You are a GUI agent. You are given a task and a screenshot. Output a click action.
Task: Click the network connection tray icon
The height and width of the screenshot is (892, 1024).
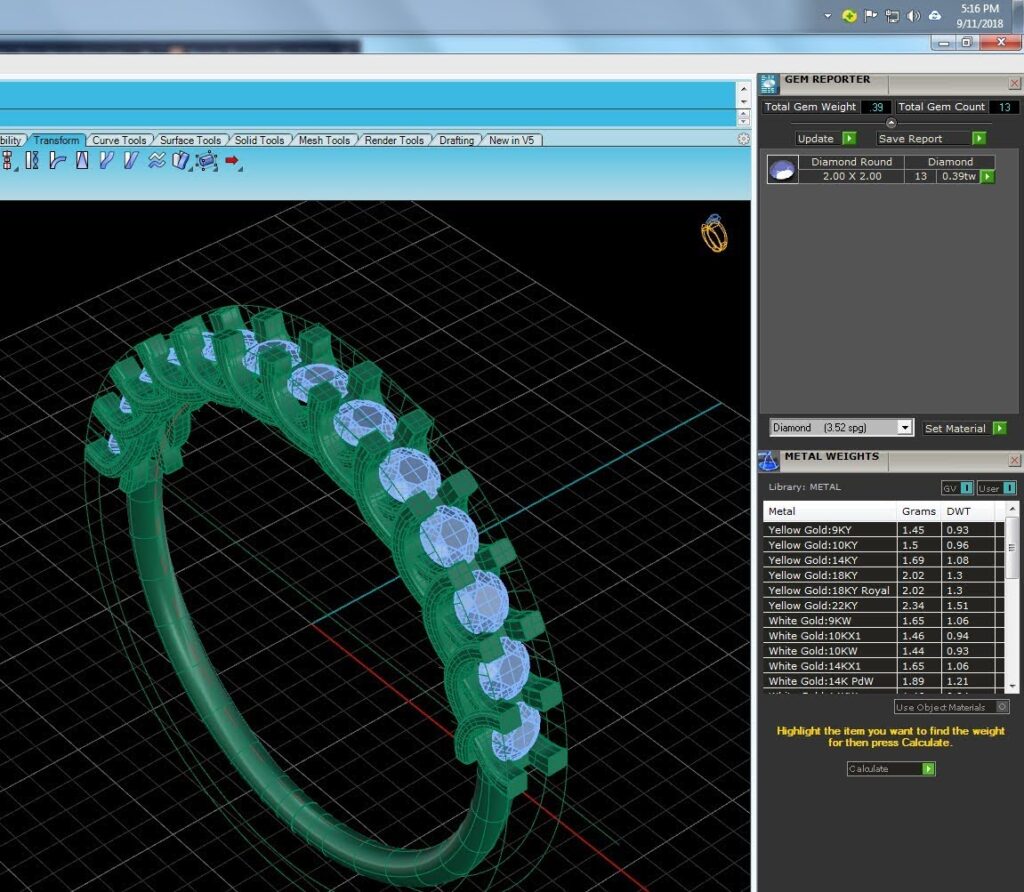click(x=891, y=16)
